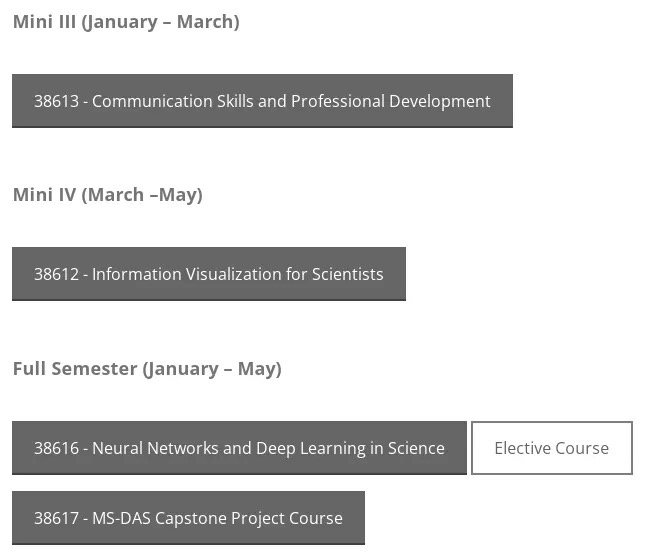Open 38616 Neural Networks and Deep Learning

point(239,448)
